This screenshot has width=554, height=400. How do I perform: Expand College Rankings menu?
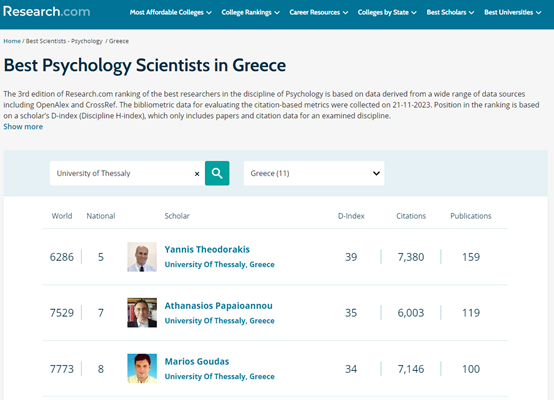(251, 12)
